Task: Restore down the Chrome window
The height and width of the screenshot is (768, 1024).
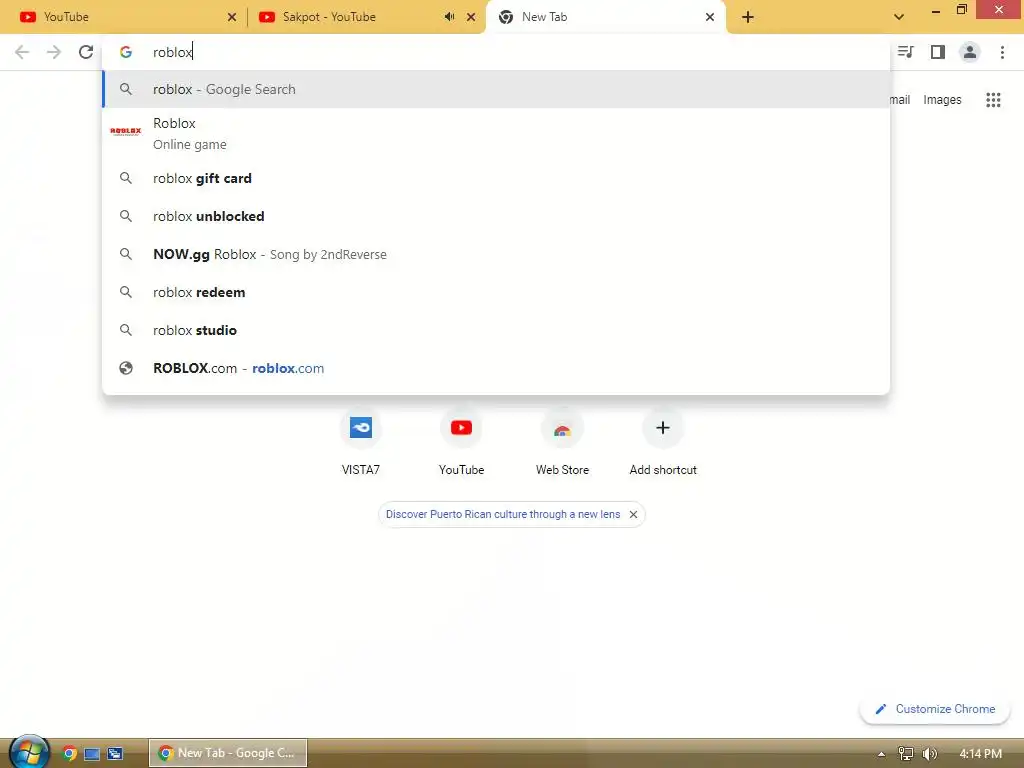Action: point(961,10)
